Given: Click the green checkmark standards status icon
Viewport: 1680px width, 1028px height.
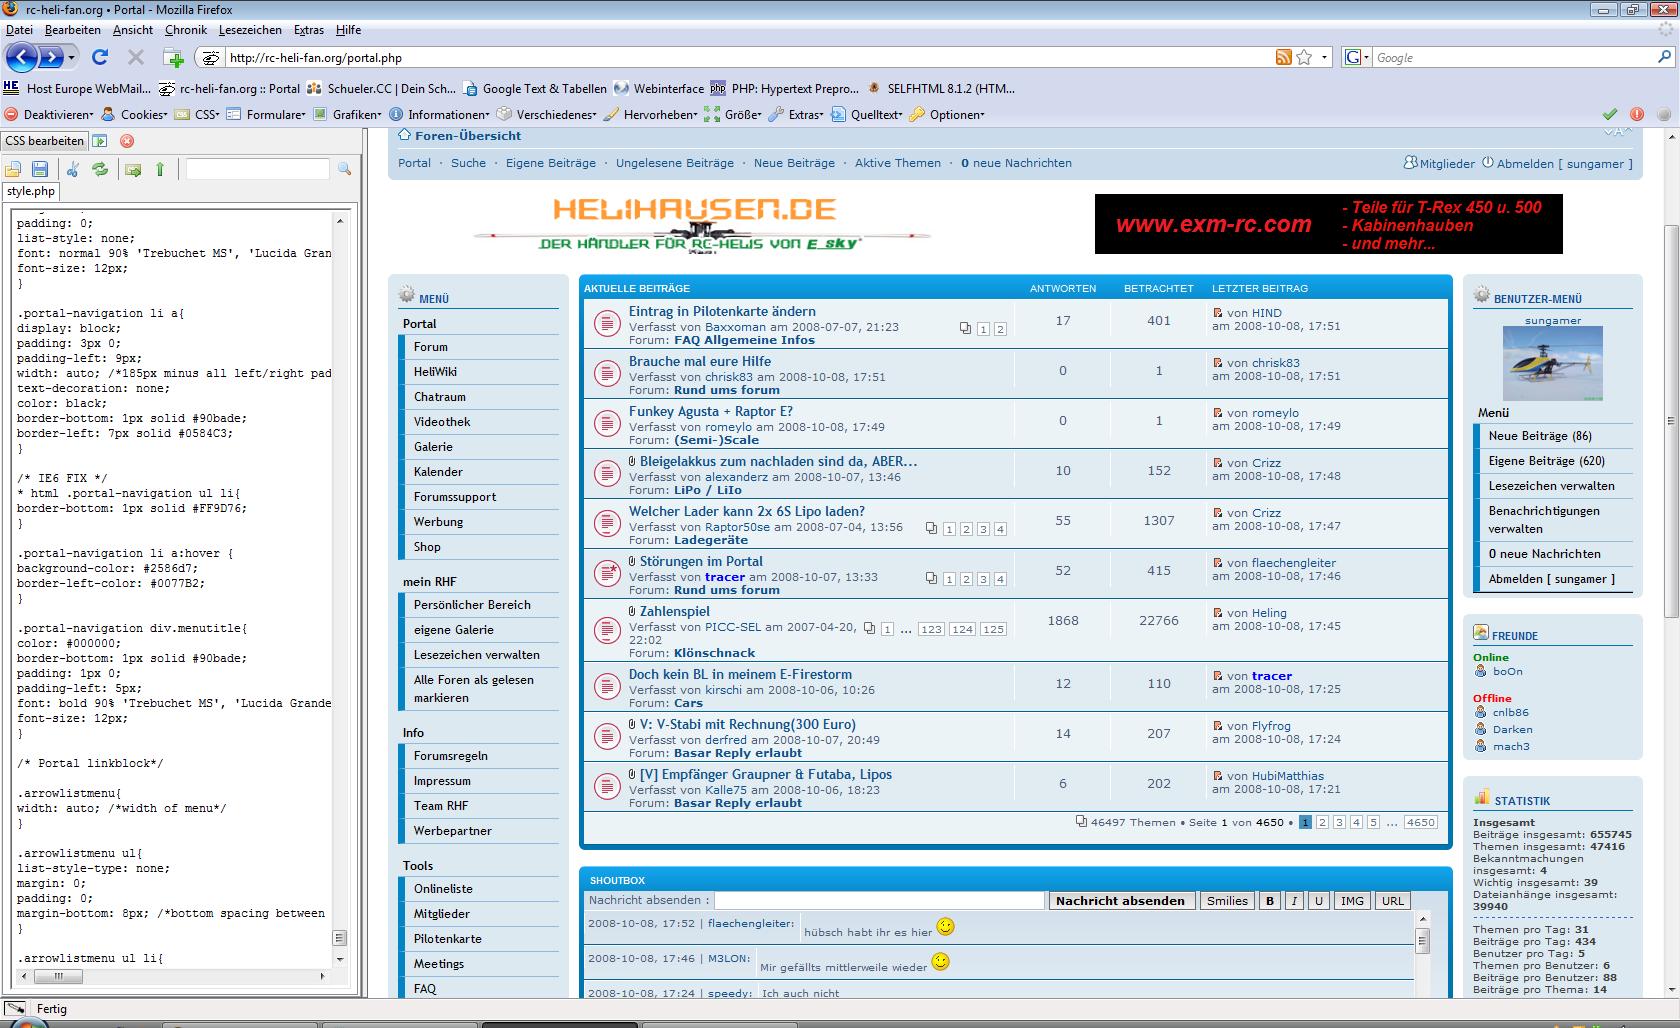Looking at the screenshot, I should (1610, 114).
